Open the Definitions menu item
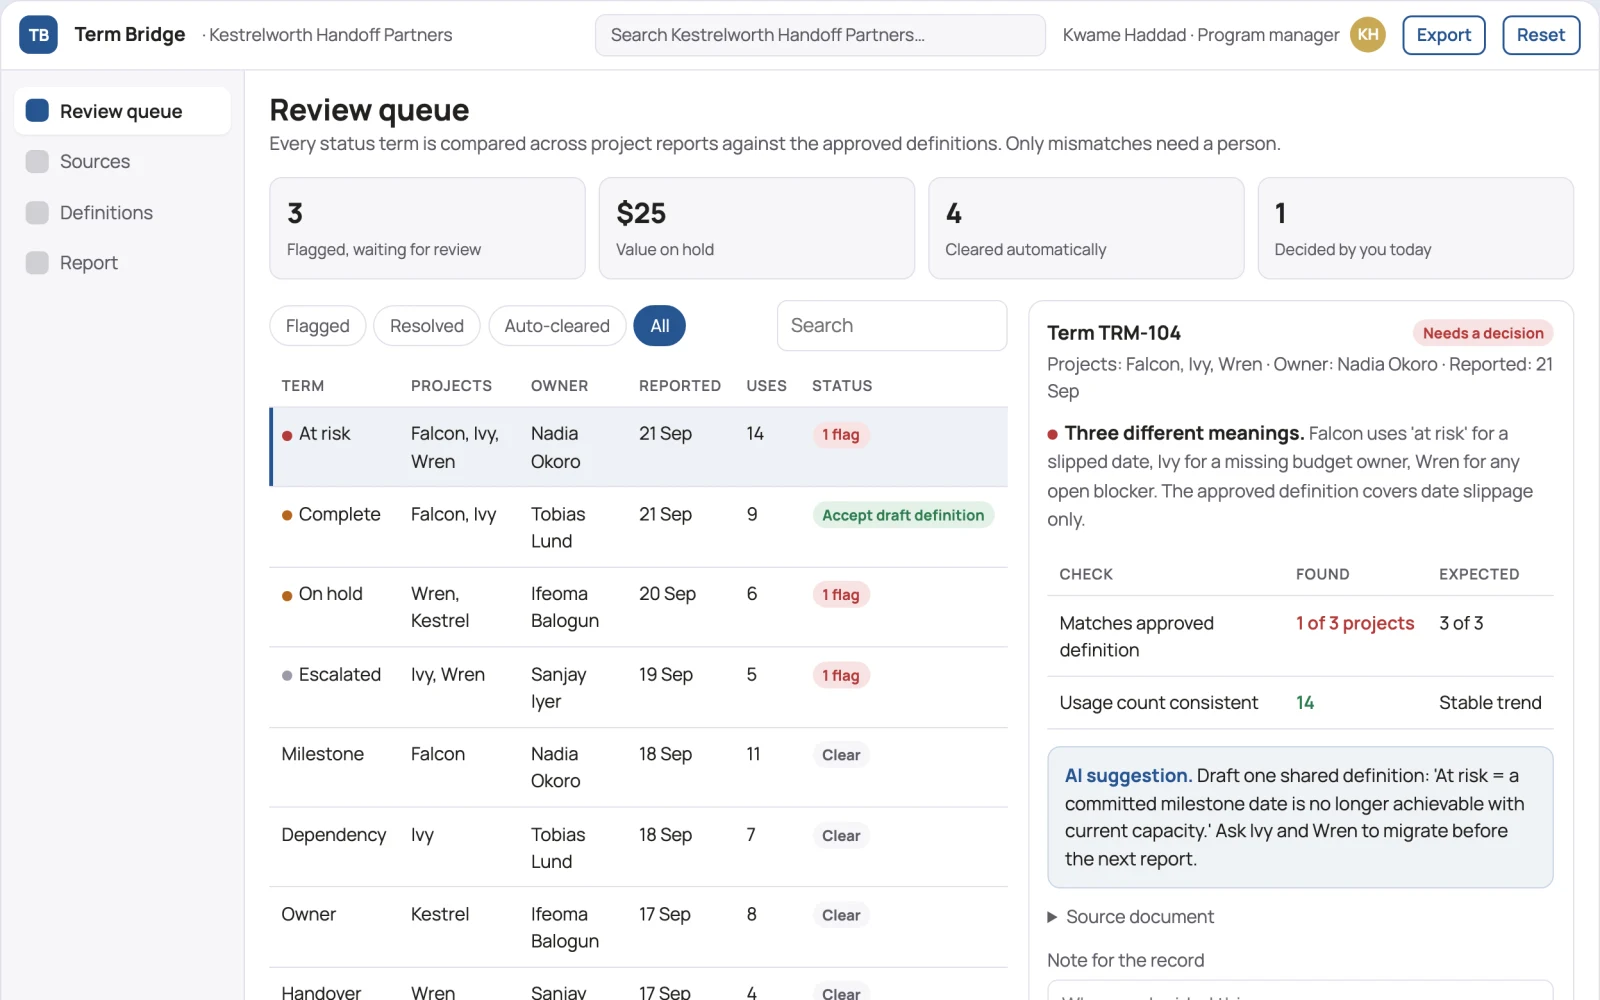 [122, 212]
